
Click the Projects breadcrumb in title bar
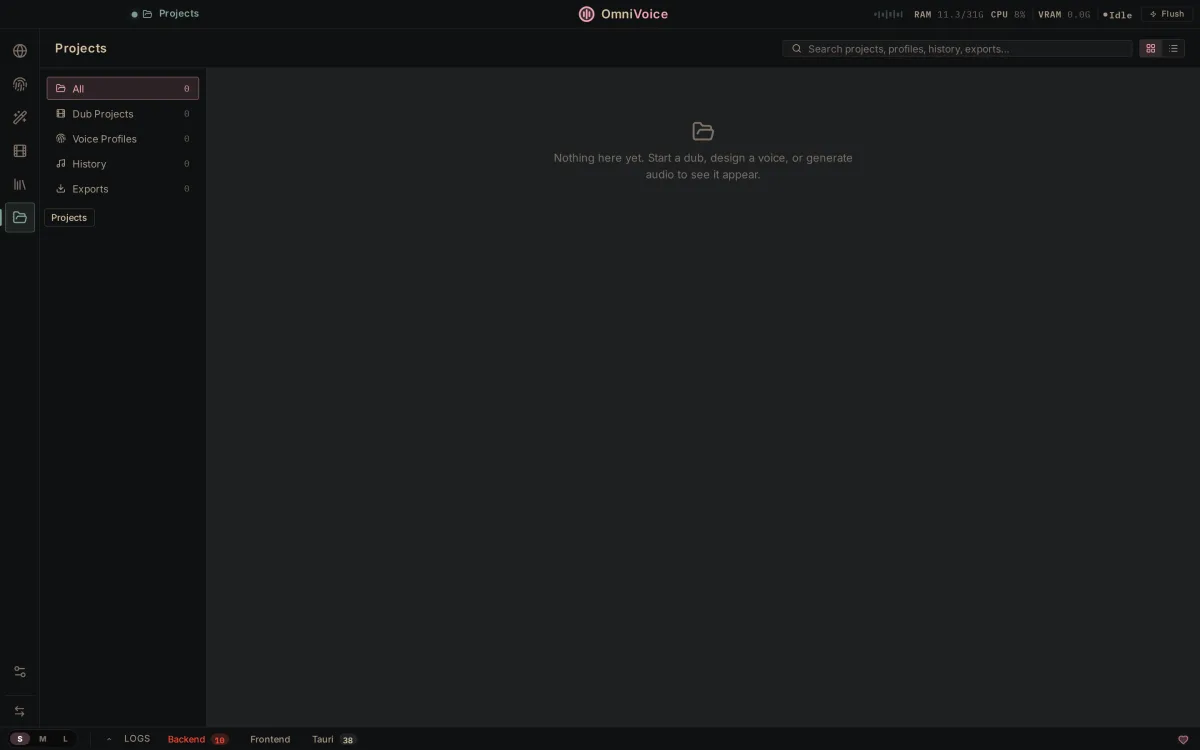(x=170, y=14)
